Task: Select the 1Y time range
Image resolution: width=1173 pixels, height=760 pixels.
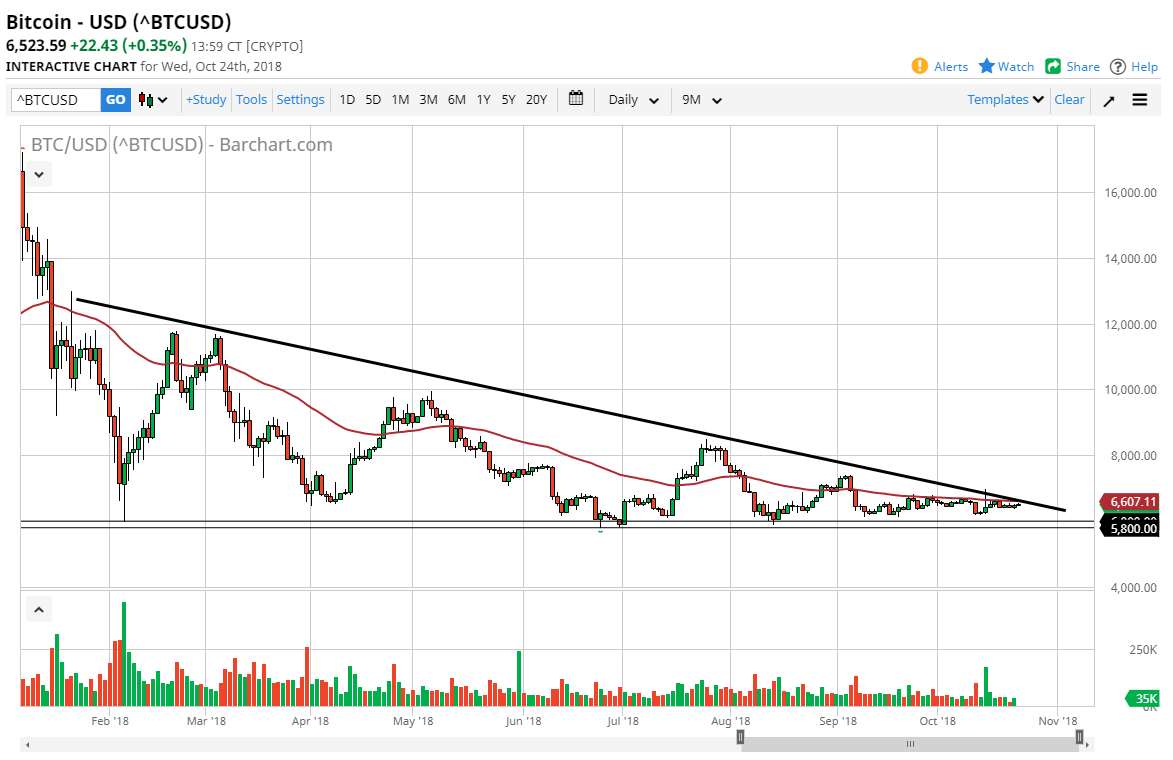Action: 483,100
